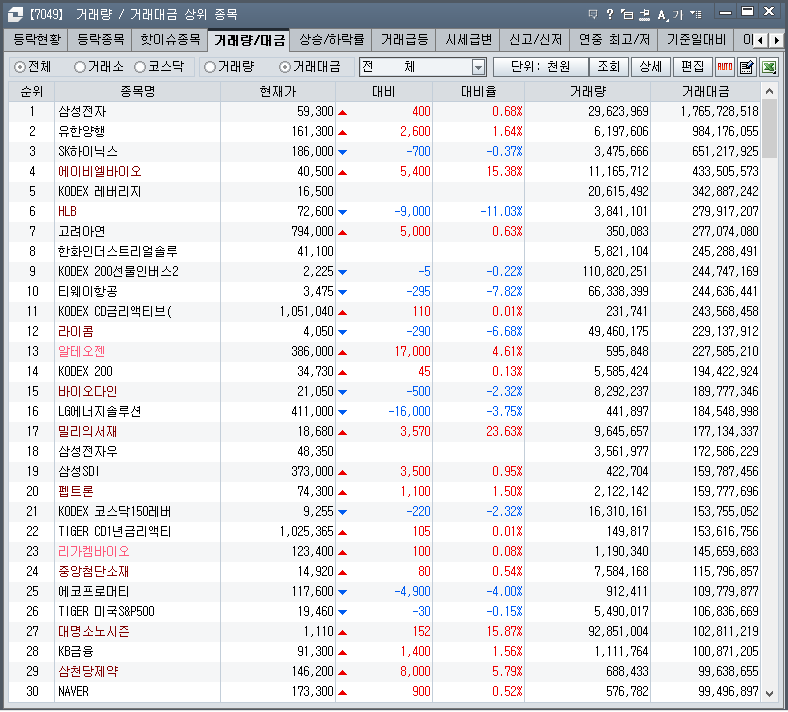The width and height of the screenshot is (788, 712).
Task: Click down arrow marker in SK하이닉스 row
Action: tap(343, 152)
